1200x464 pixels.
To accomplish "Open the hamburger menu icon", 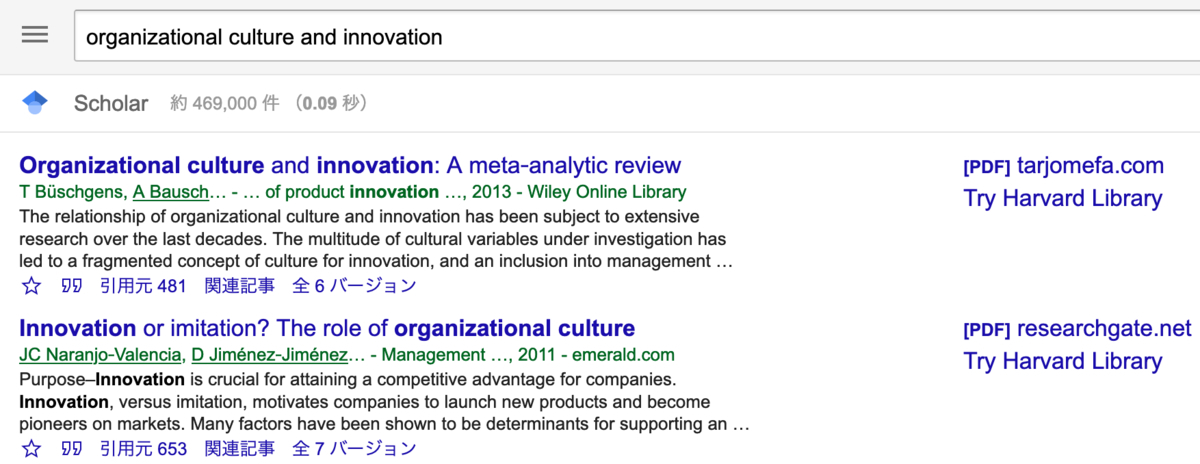I will point(35,35).
